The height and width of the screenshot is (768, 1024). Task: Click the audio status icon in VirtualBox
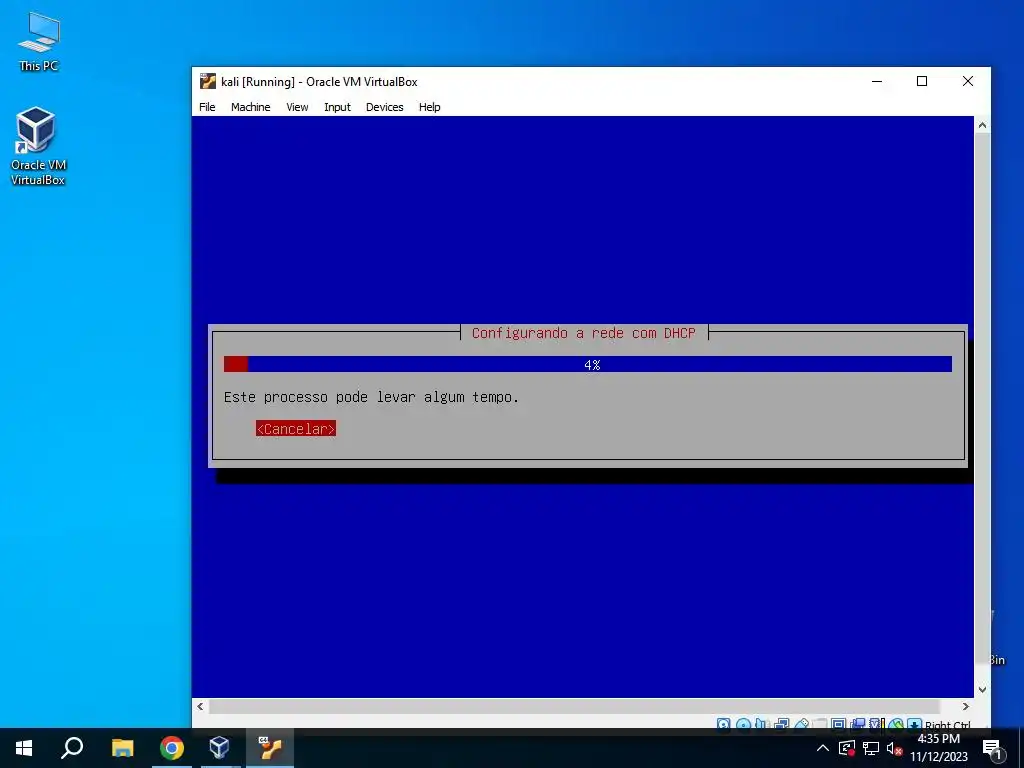[761, 724]
